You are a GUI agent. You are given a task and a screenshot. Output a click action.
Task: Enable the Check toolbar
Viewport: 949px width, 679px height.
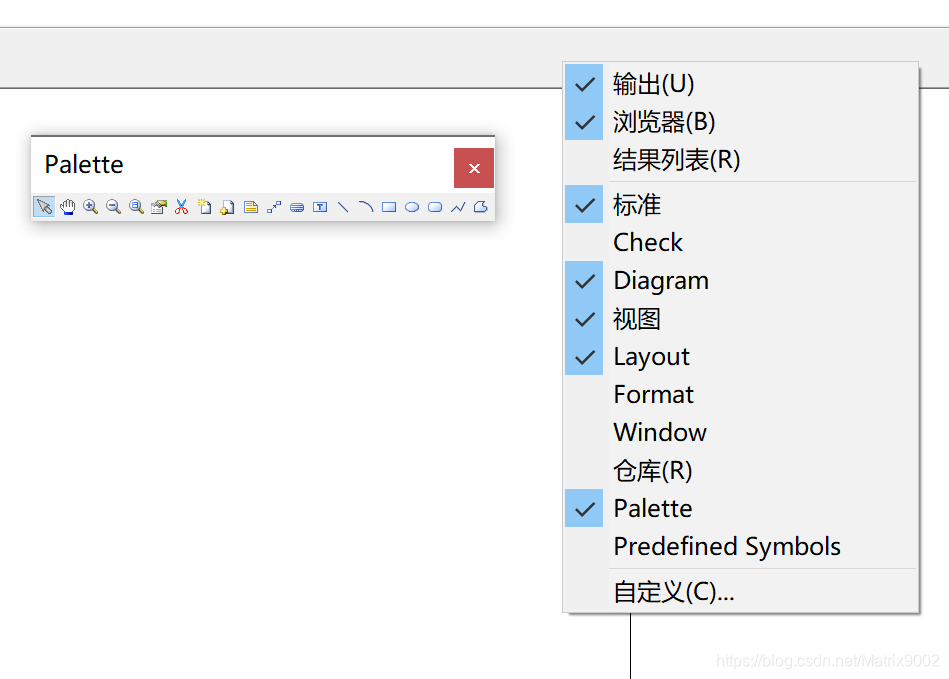pyautogui.click(x=741, y=243)
